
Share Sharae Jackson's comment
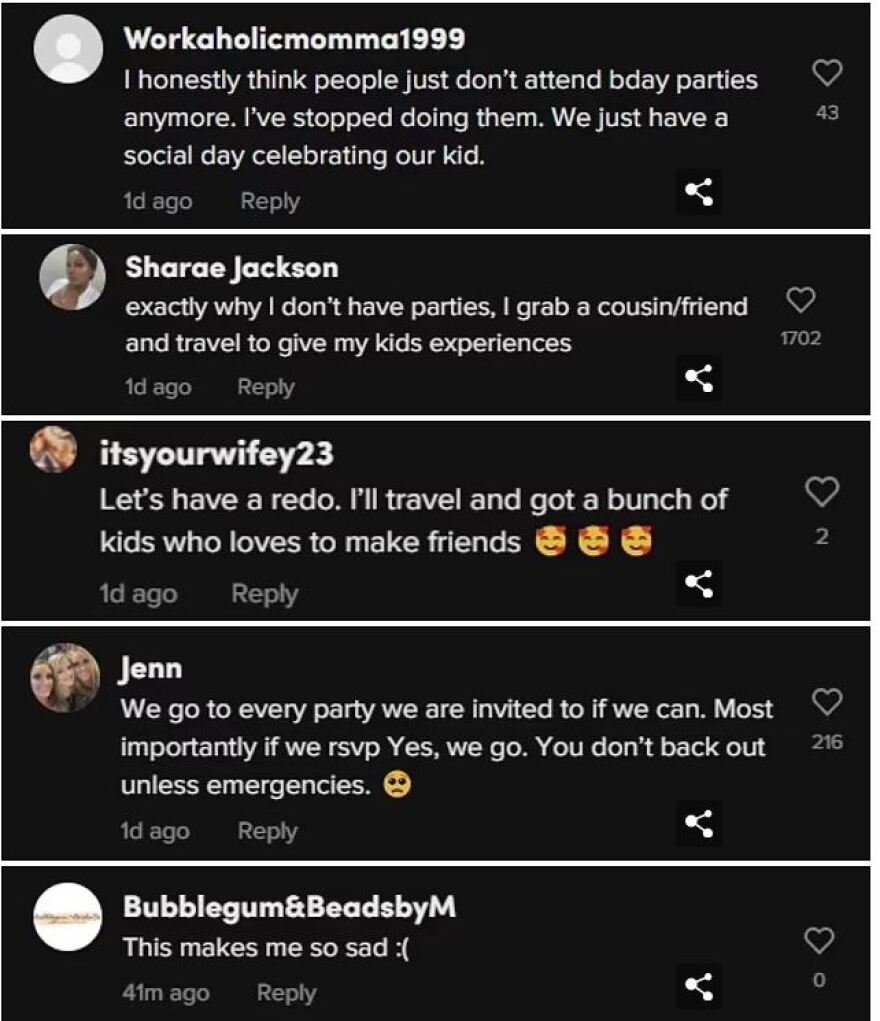[x=698, y=378]
